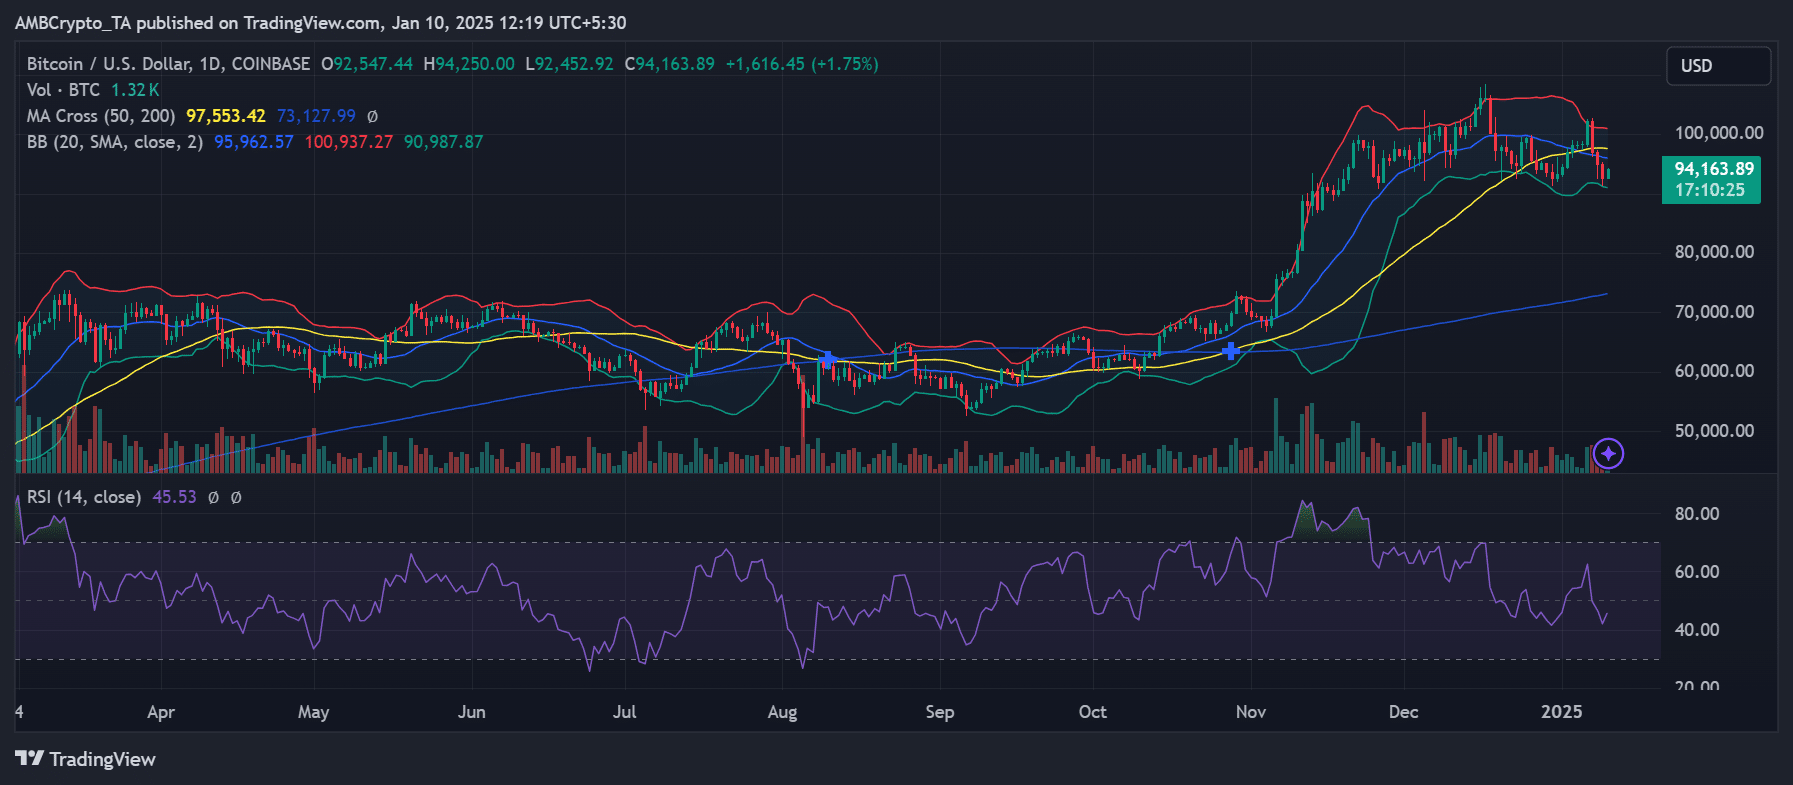The image size is (1793, 785).
Task: Select the RSI (14, close) indicator label
Action: 84,497
